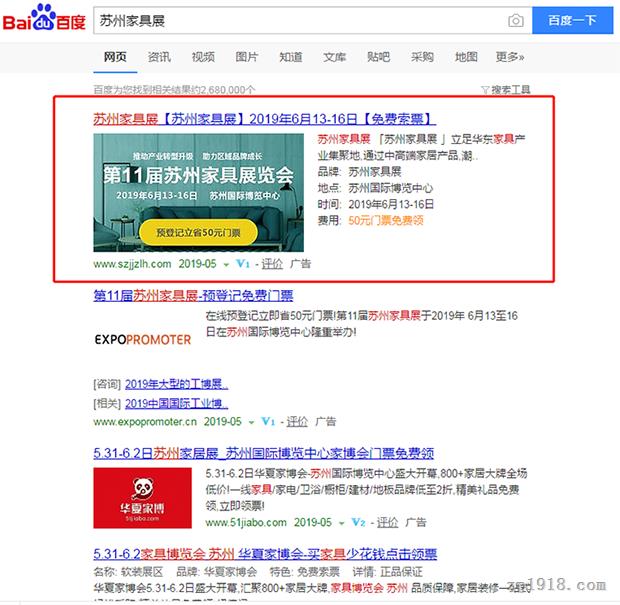This screenshot has height=605, width=620.
Task: Click V1 badge on expopromoter.cn result
Action: pos(268,422)
